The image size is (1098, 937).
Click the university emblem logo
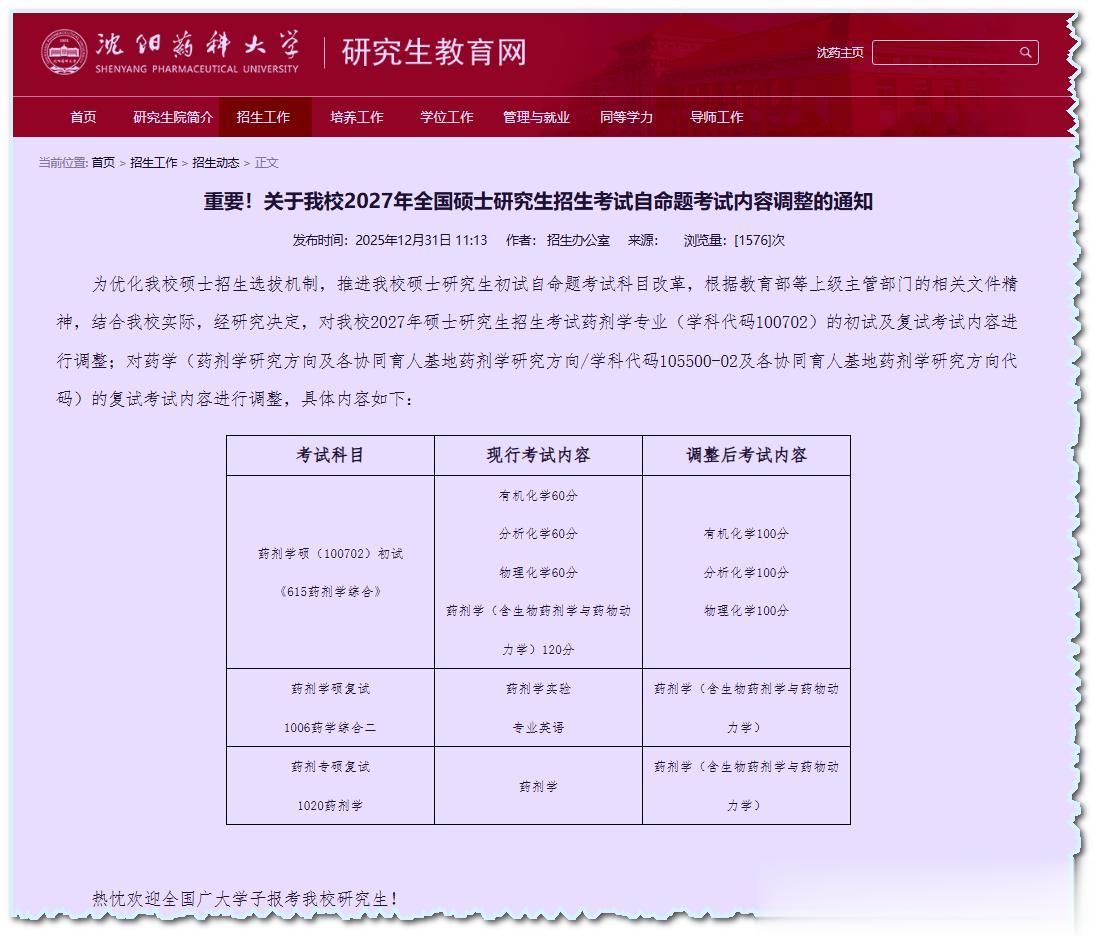click(64, 52)
